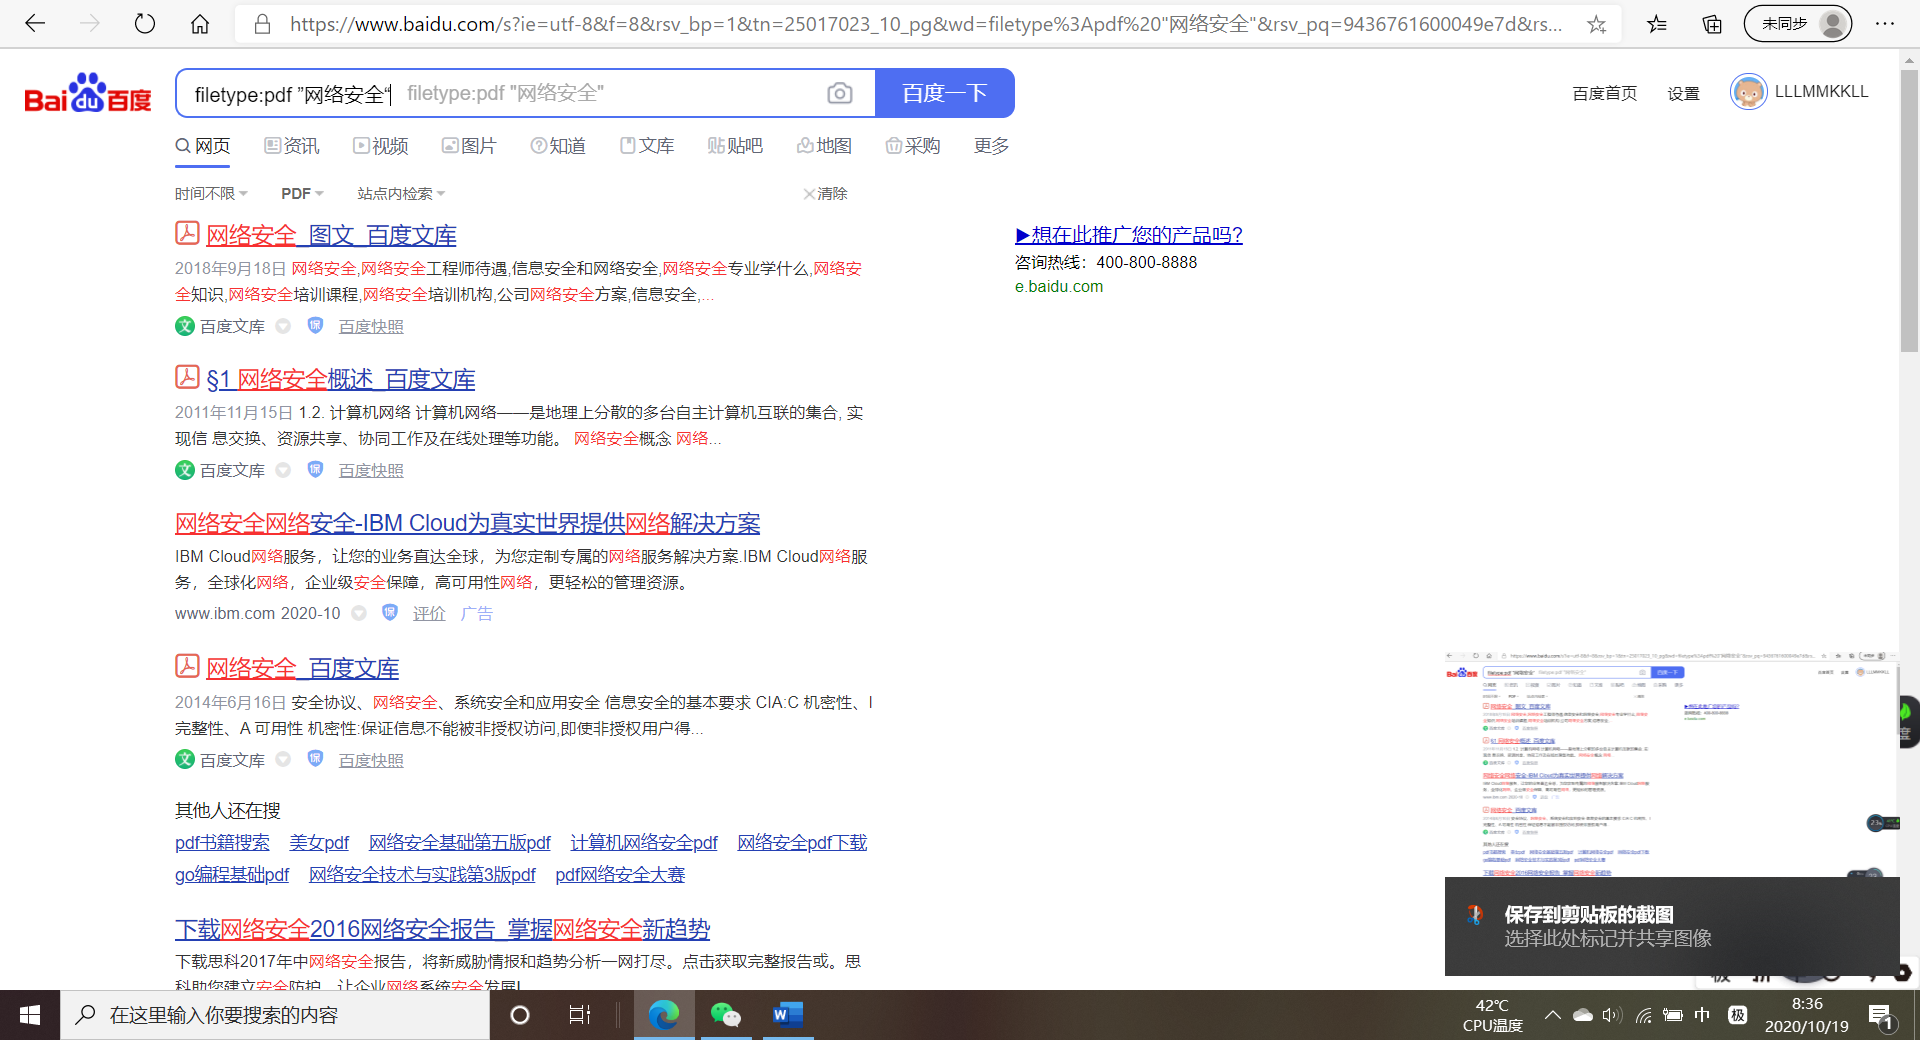This screenshot has width=1920, height=1040.
Task: Show more search categories under 更多
Action: [991, 146]
